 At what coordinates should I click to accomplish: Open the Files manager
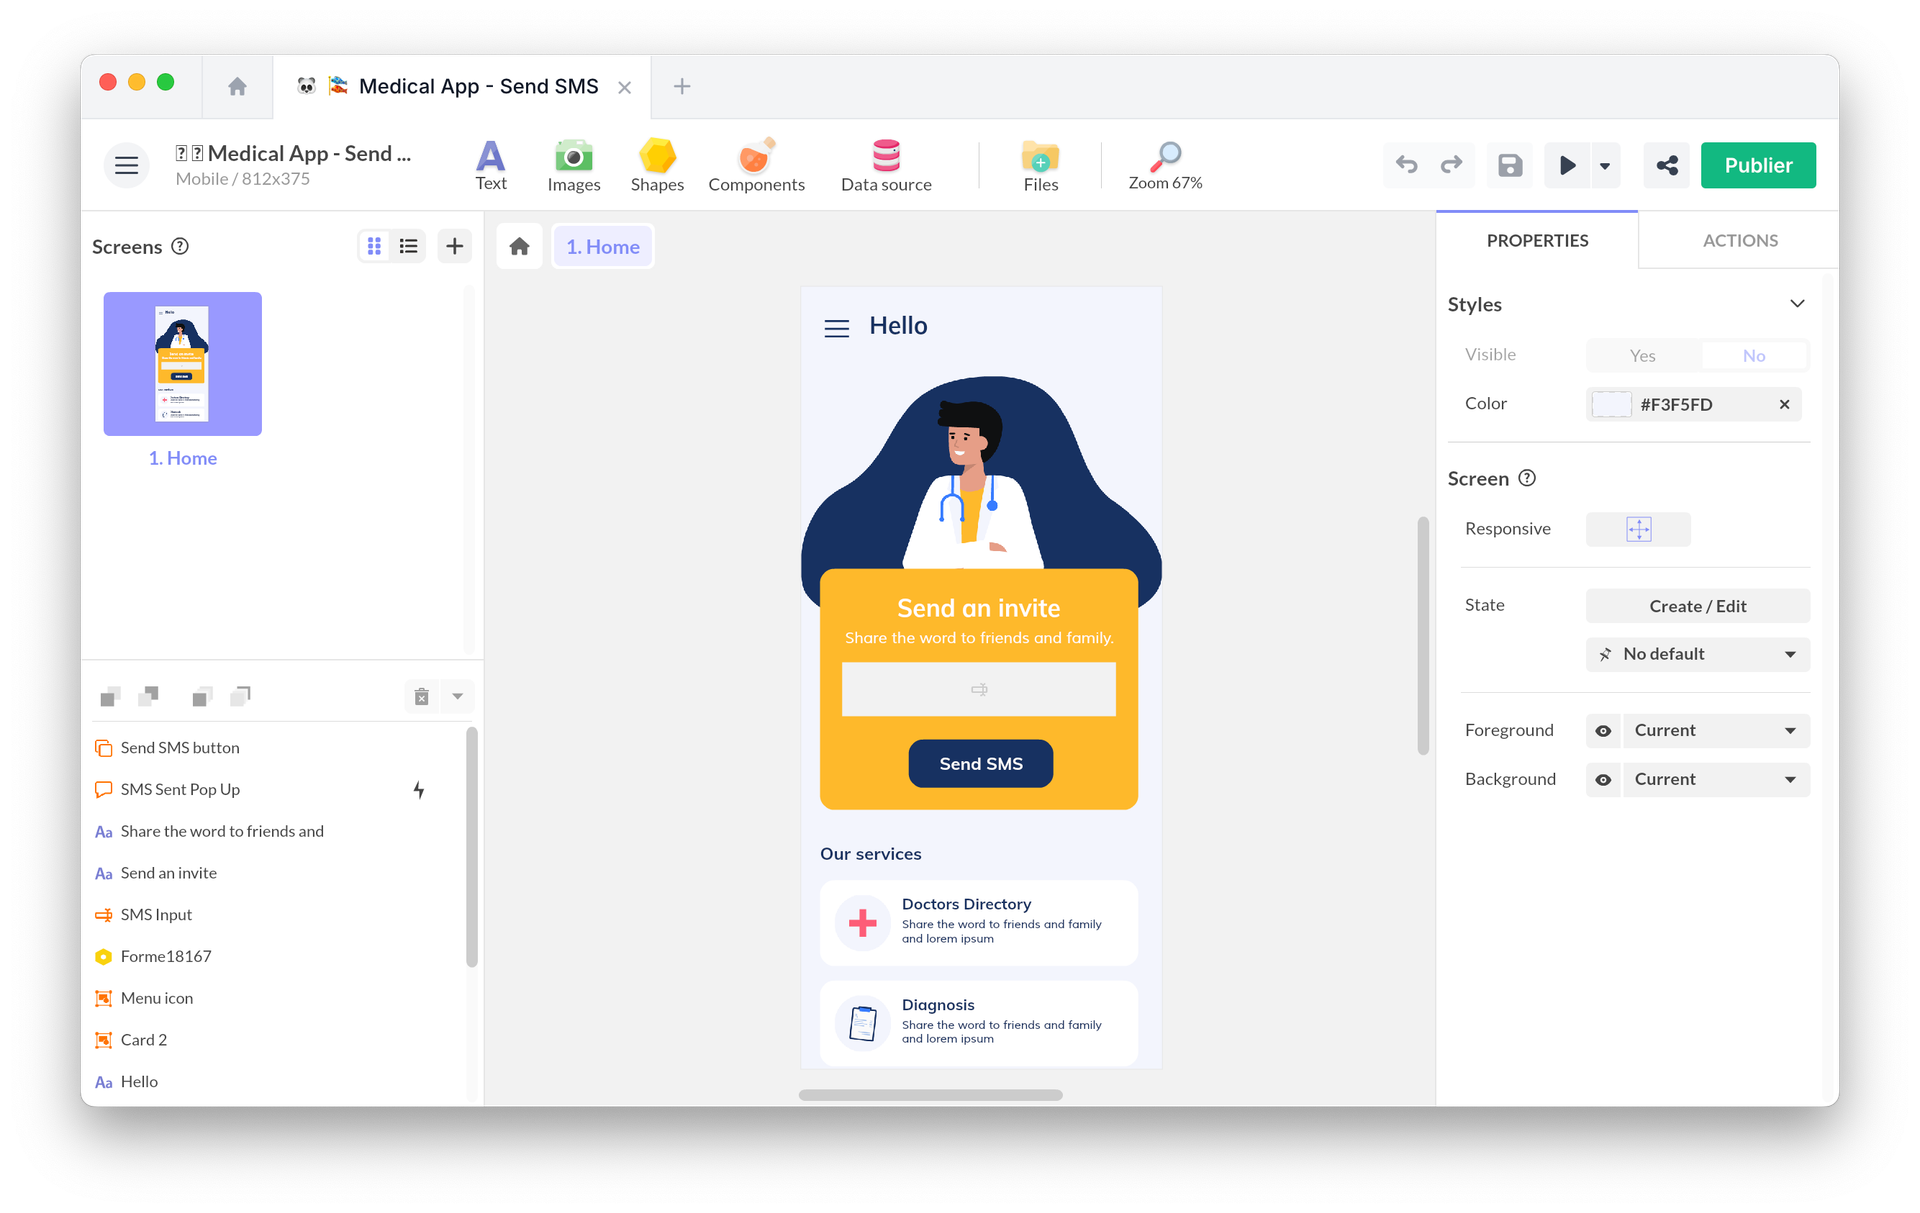click(1040, 165)
